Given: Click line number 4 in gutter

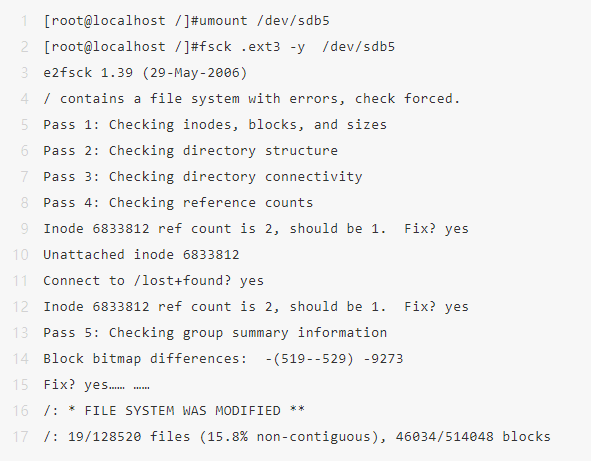Looking at the screenshot, I should [24, 99].
